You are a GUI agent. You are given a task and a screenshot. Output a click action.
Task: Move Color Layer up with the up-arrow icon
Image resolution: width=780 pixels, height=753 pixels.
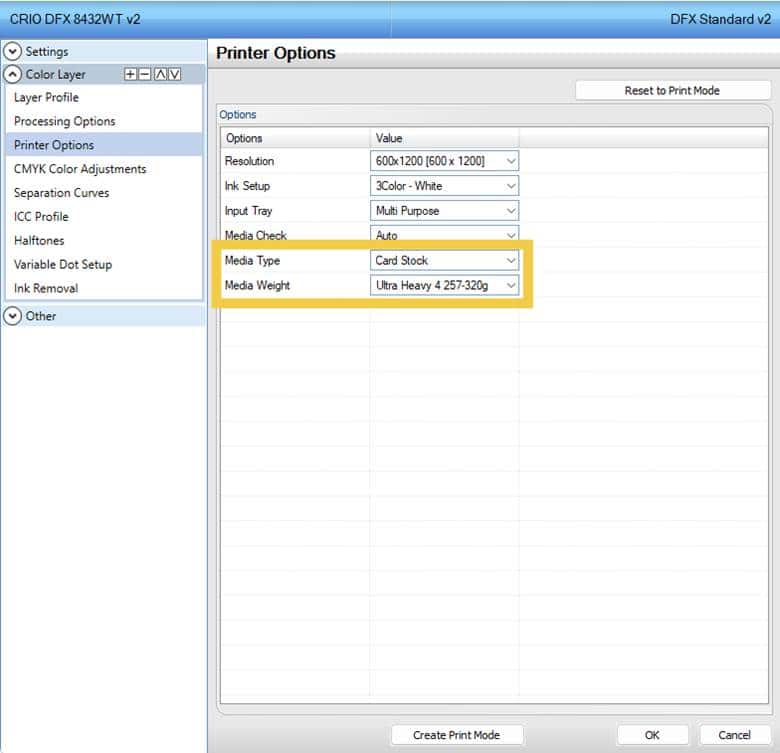159,75
